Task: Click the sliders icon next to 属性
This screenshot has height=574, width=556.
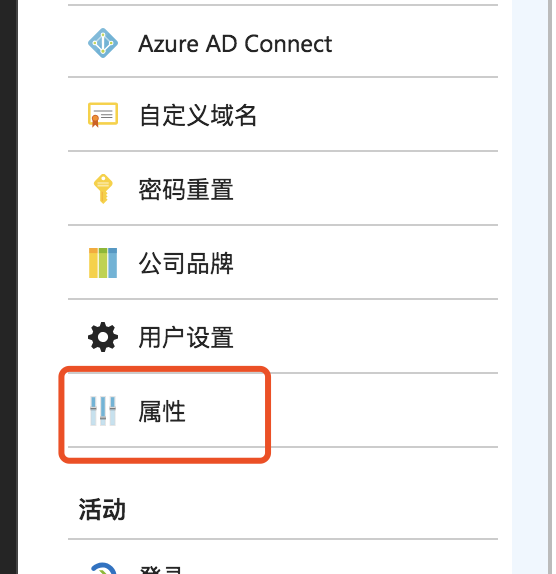Action: (x=103, y=411)
